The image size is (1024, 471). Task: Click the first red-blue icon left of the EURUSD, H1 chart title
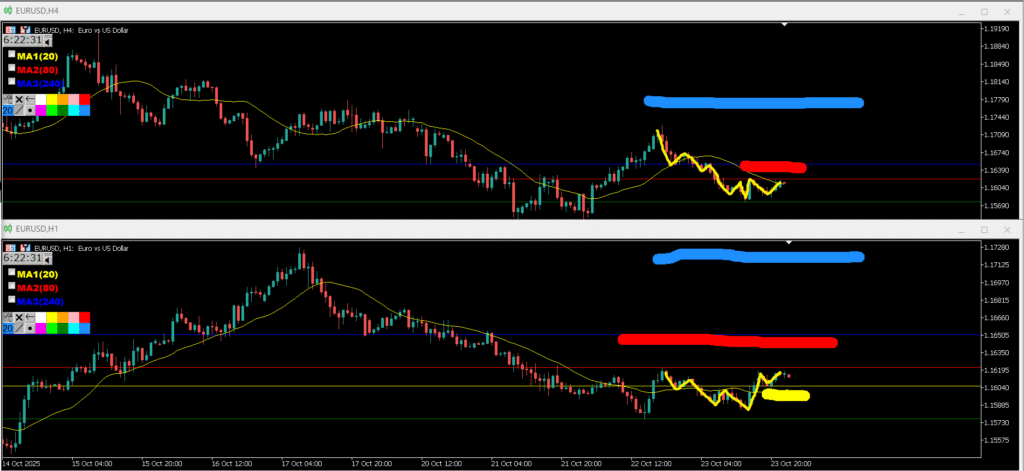coord(10,248)
